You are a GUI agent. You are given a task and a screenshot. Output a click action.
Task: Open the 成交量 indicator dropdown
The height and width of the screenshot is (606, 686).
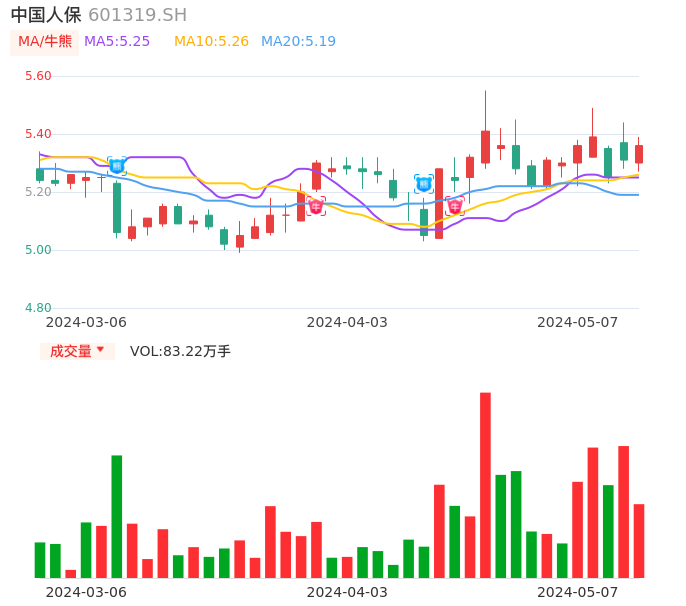[77, 351]
